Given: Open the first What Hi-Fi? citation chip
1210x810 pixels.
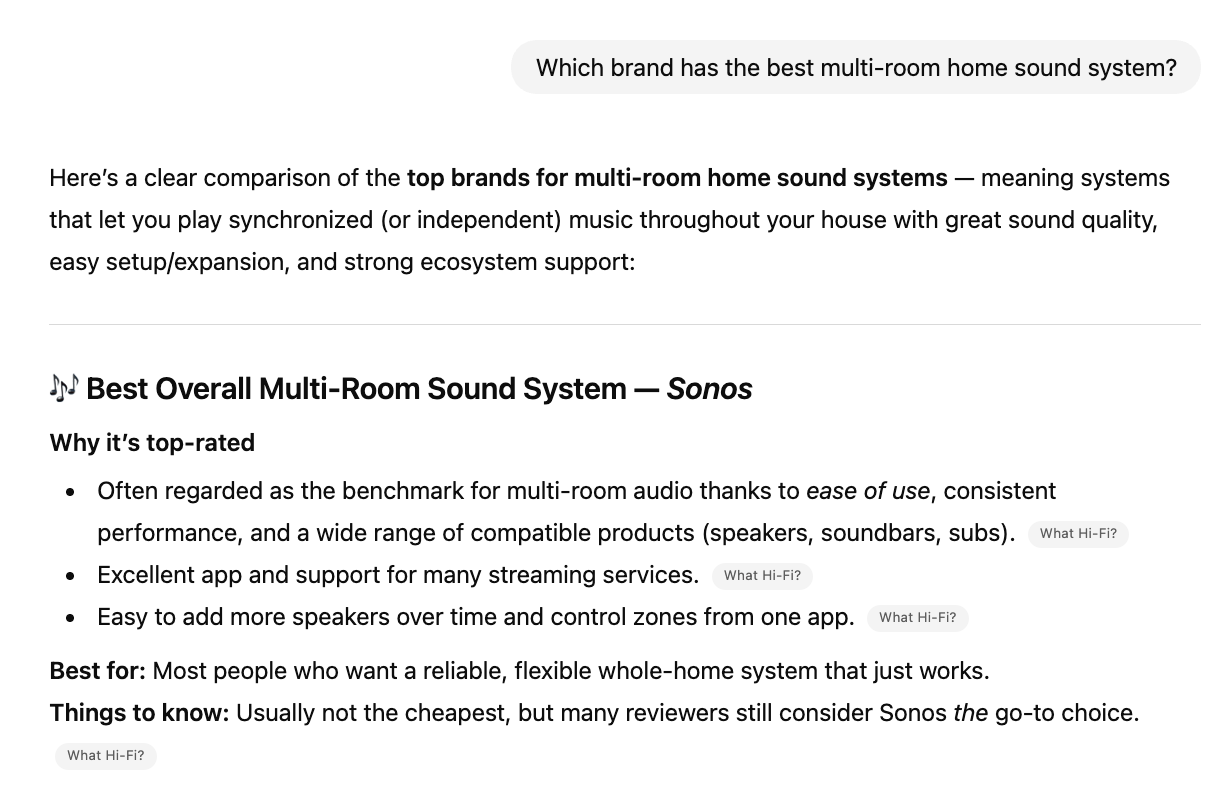Looking at the screenshot, I should click(1078, 534).
